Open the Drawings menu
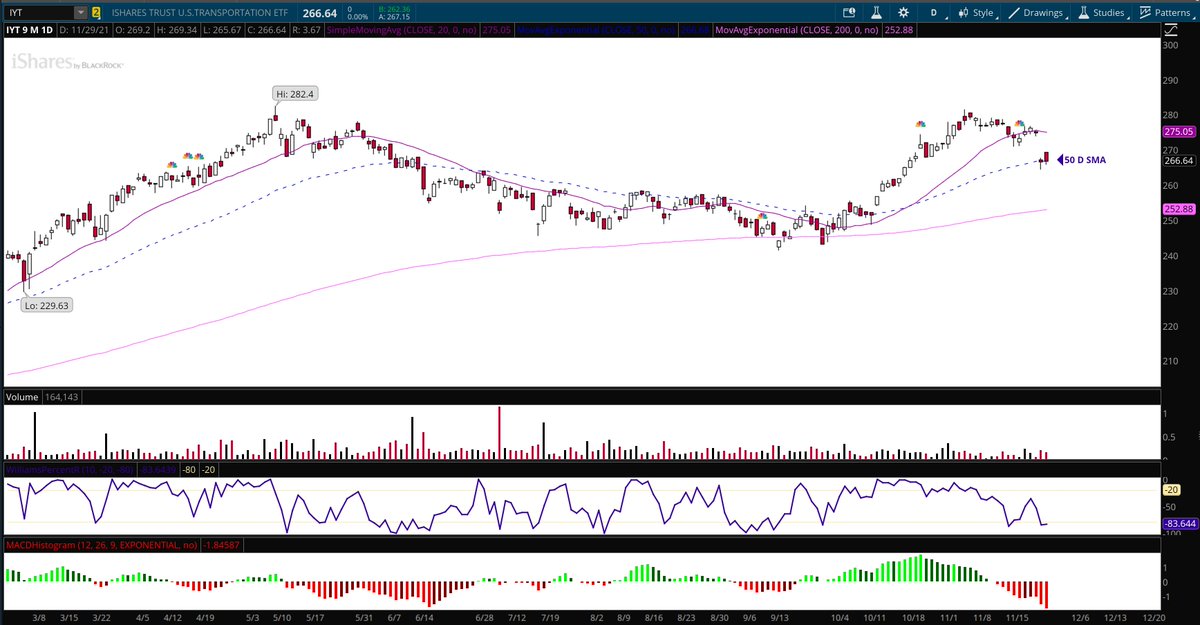 click(1036, 13)
